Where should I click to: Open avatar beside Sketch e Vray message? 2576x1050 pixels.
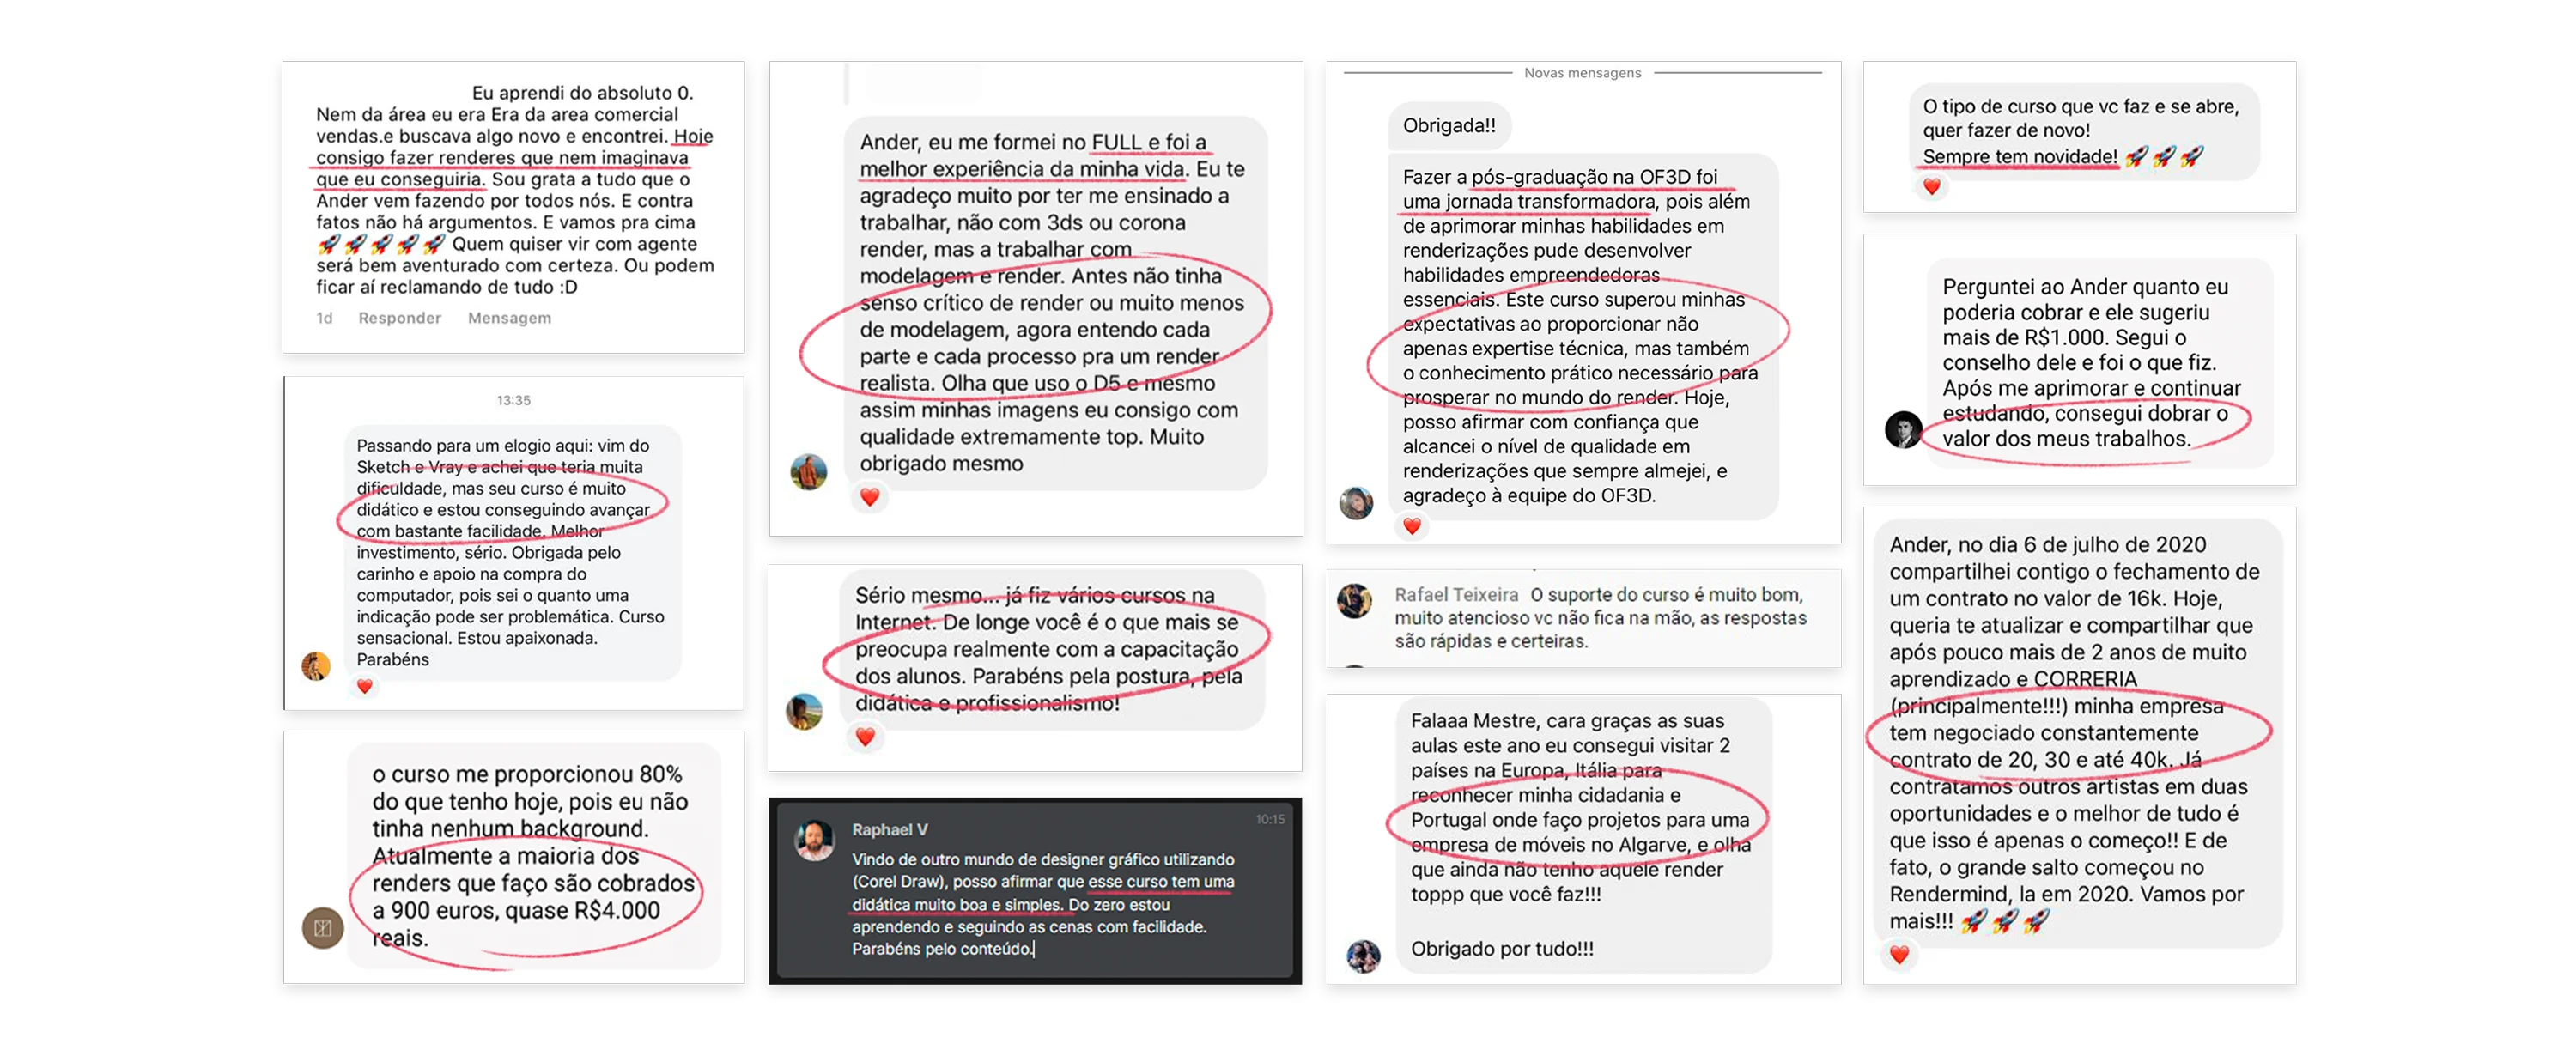pos(316,666)
